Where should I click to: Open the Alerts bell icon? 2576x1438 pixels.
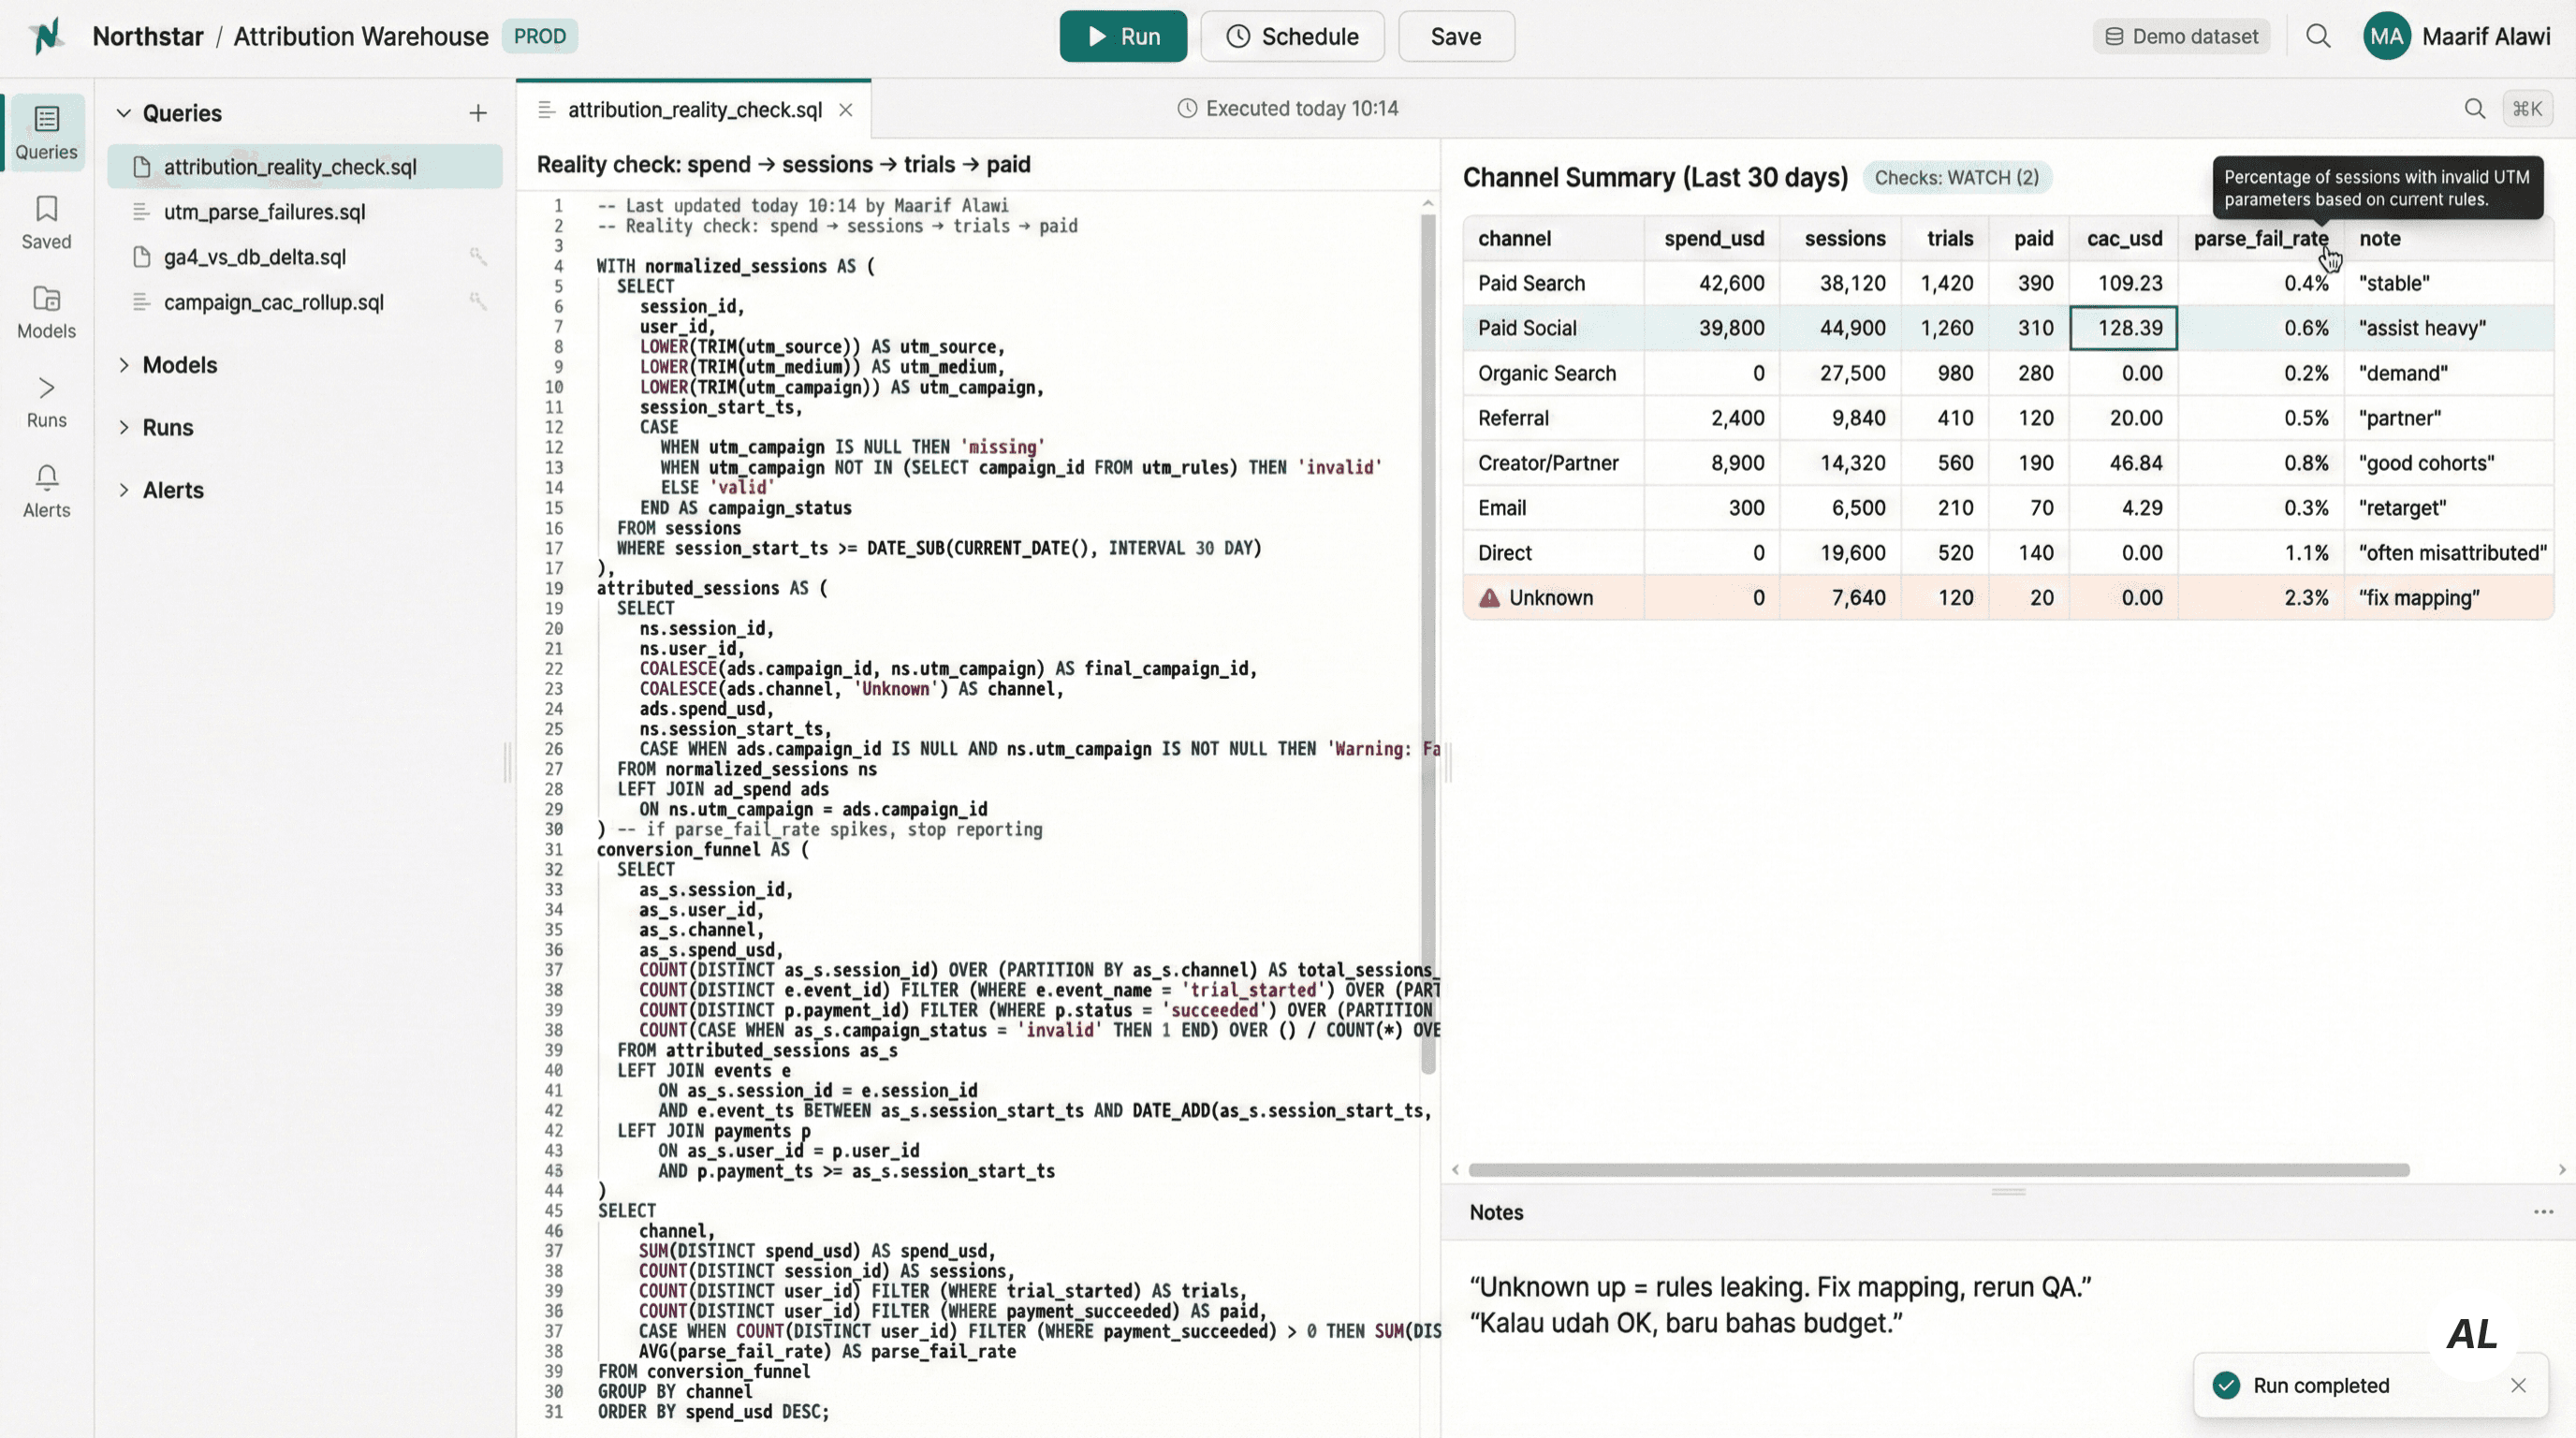[x=46, y=490]
